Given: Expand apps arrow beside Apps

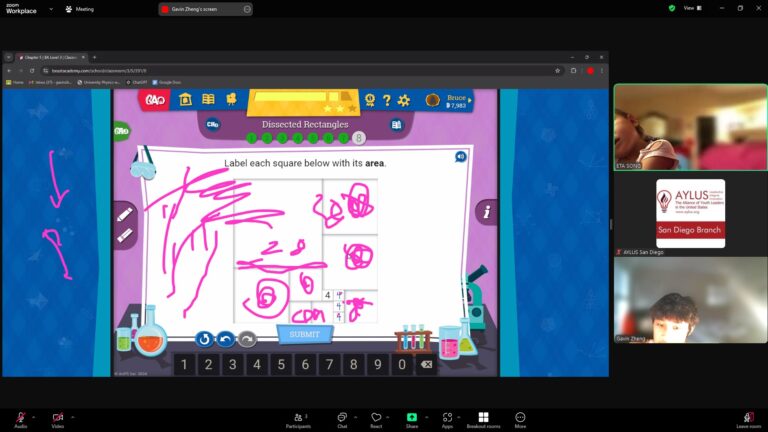Looking at the screenshot, I should 459,417.
